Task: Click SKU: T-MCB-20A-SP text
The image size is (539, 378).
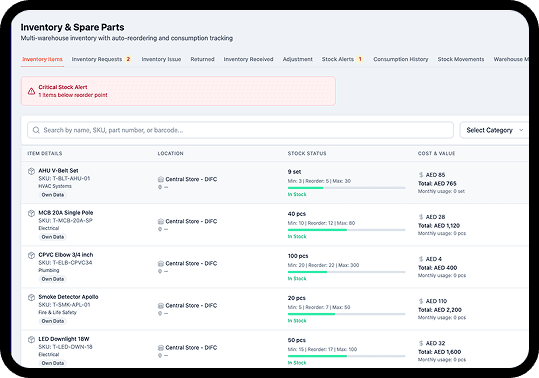Action: [x=66, y=221]
